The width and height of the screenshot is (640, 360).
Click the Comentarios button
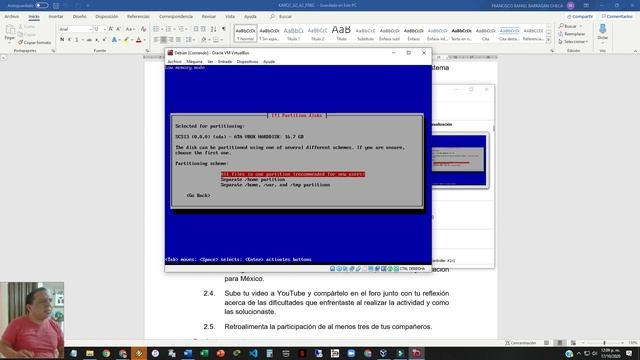(617, 16)
